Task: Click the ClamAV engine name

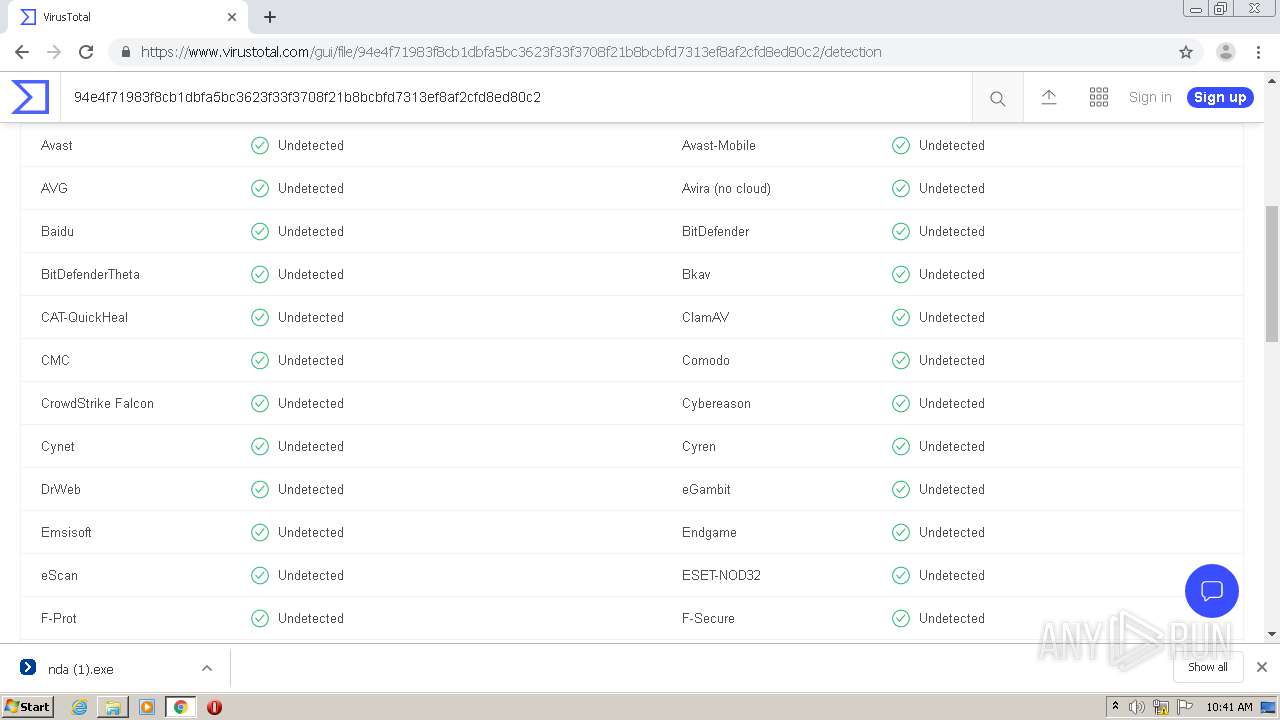Action: [x=705, y=317]
